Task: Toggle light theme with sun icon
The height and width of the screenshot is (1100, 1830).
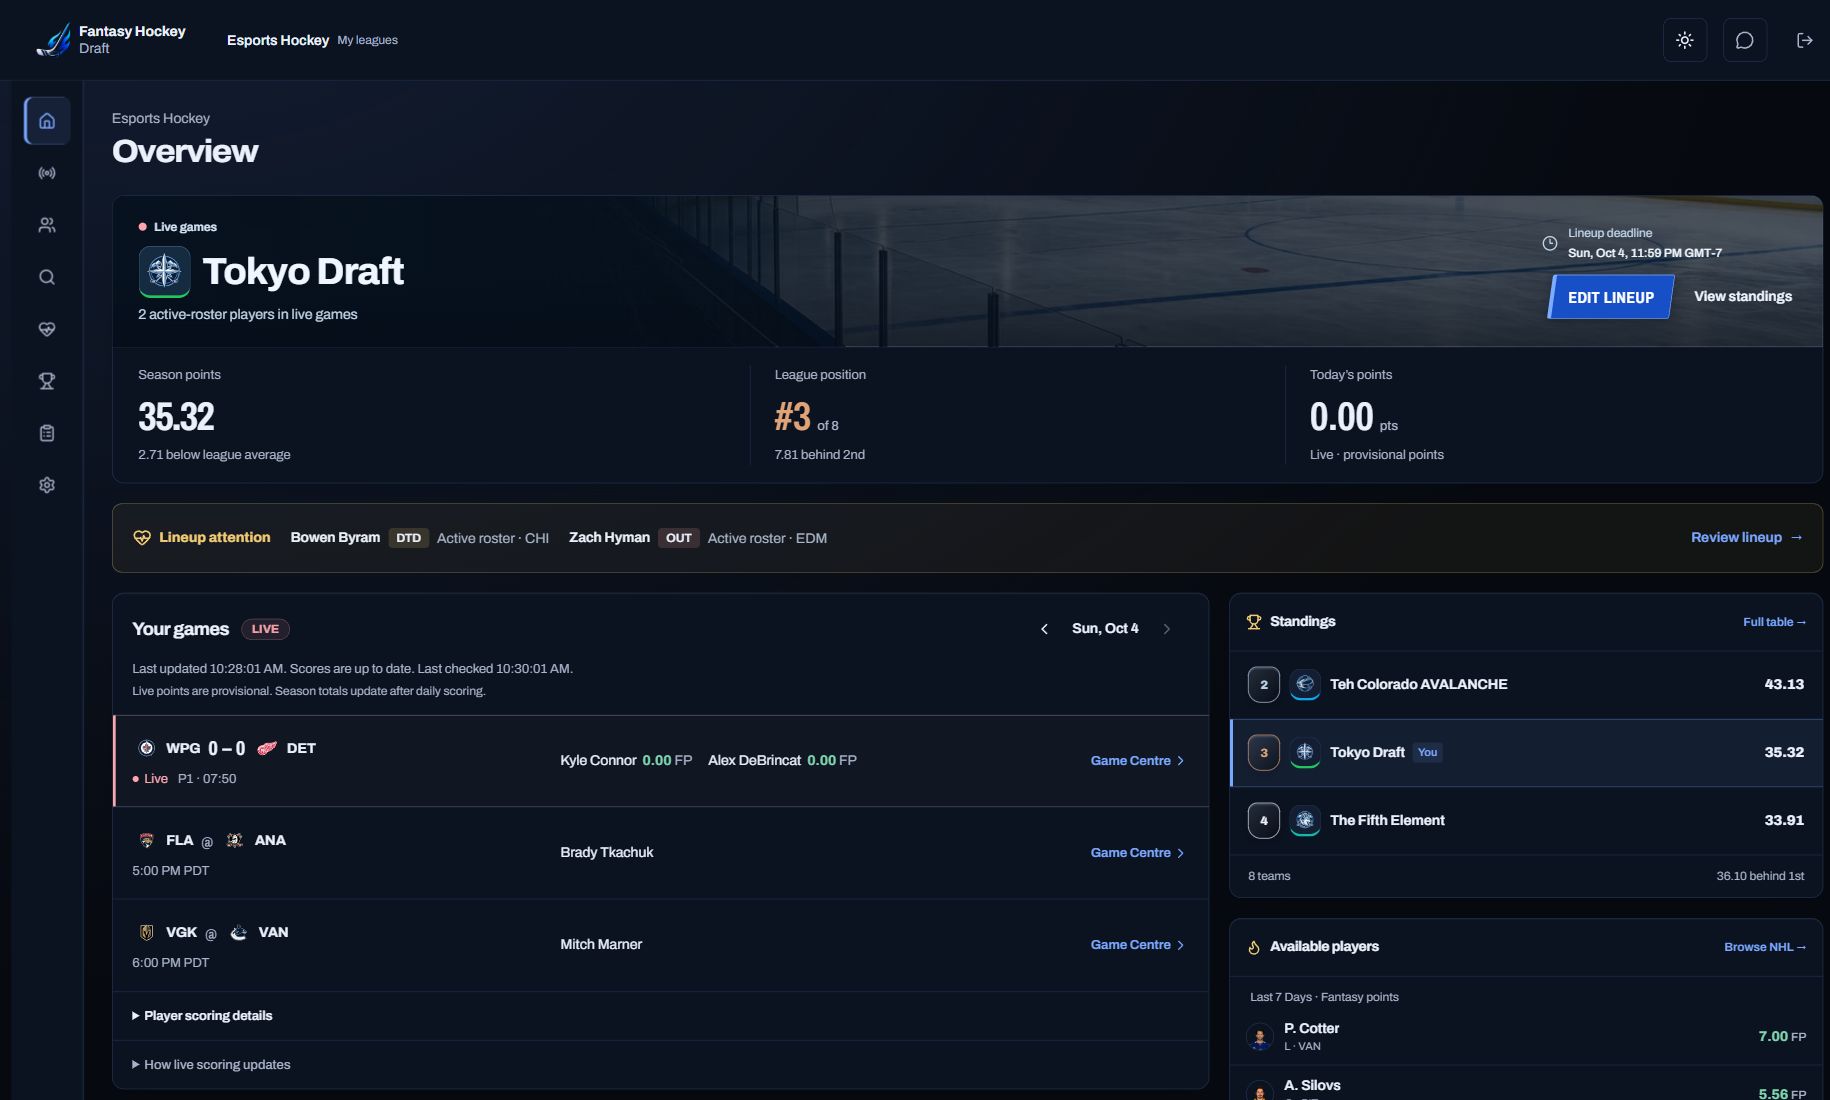Action: [1685, 40]
